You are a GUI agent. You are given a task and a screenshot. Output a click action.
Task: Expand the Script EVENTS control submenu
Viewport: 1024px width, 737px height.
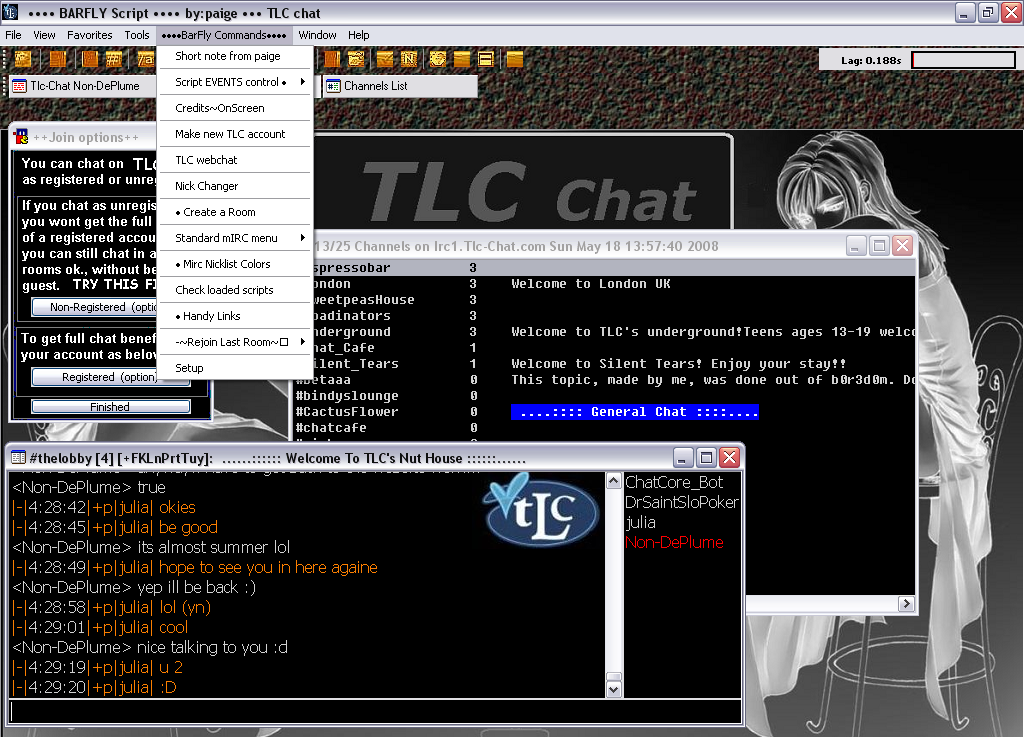[x=235, y=82]
